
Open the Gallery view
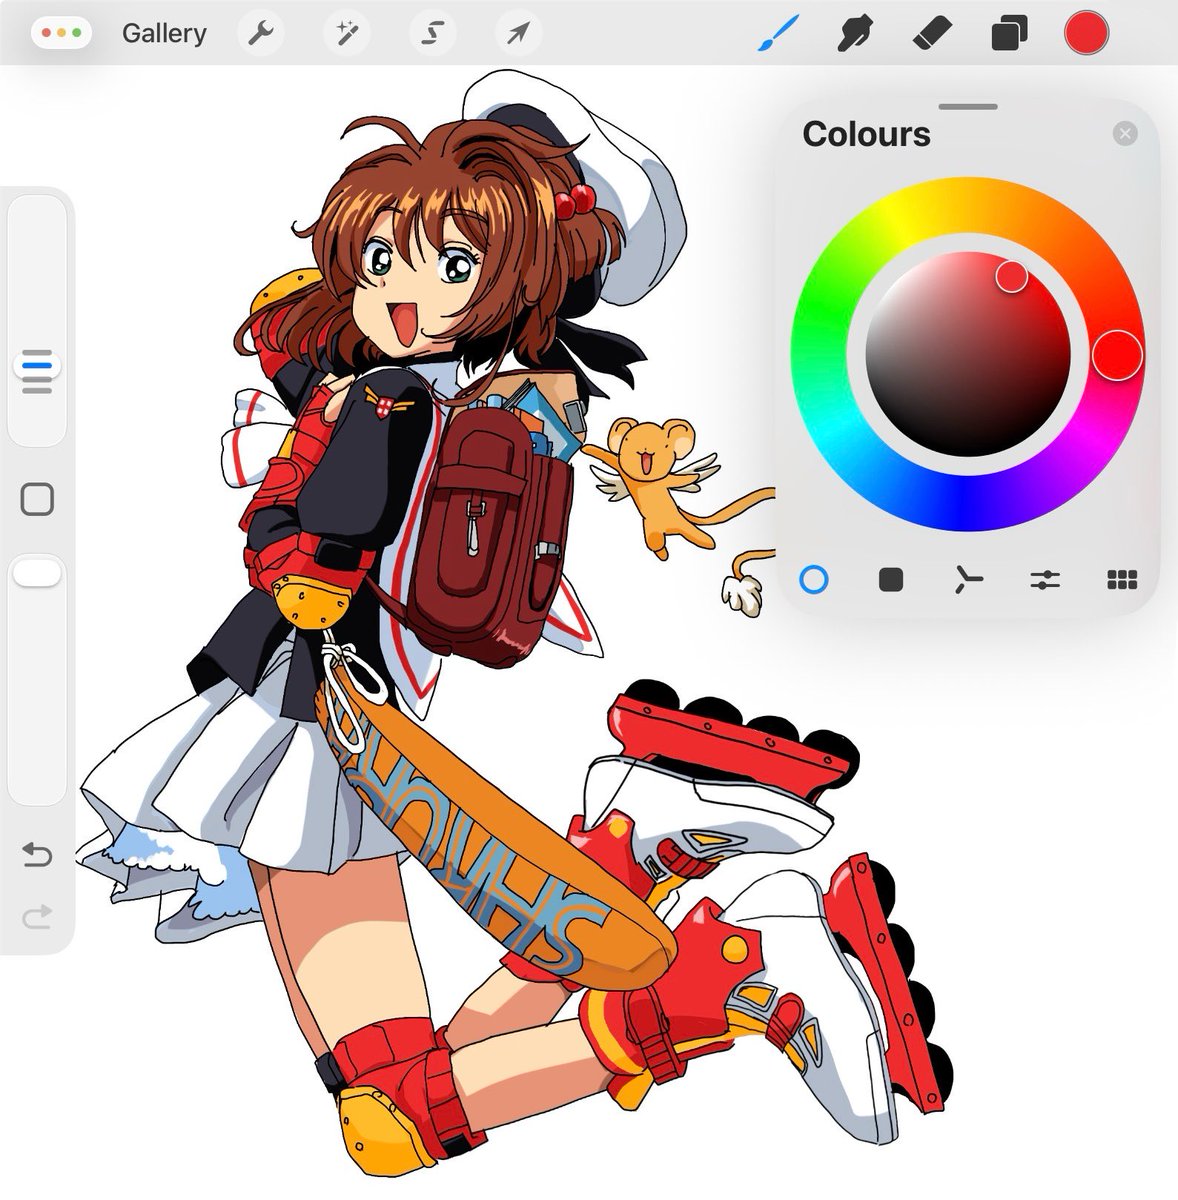coord(164,33)
